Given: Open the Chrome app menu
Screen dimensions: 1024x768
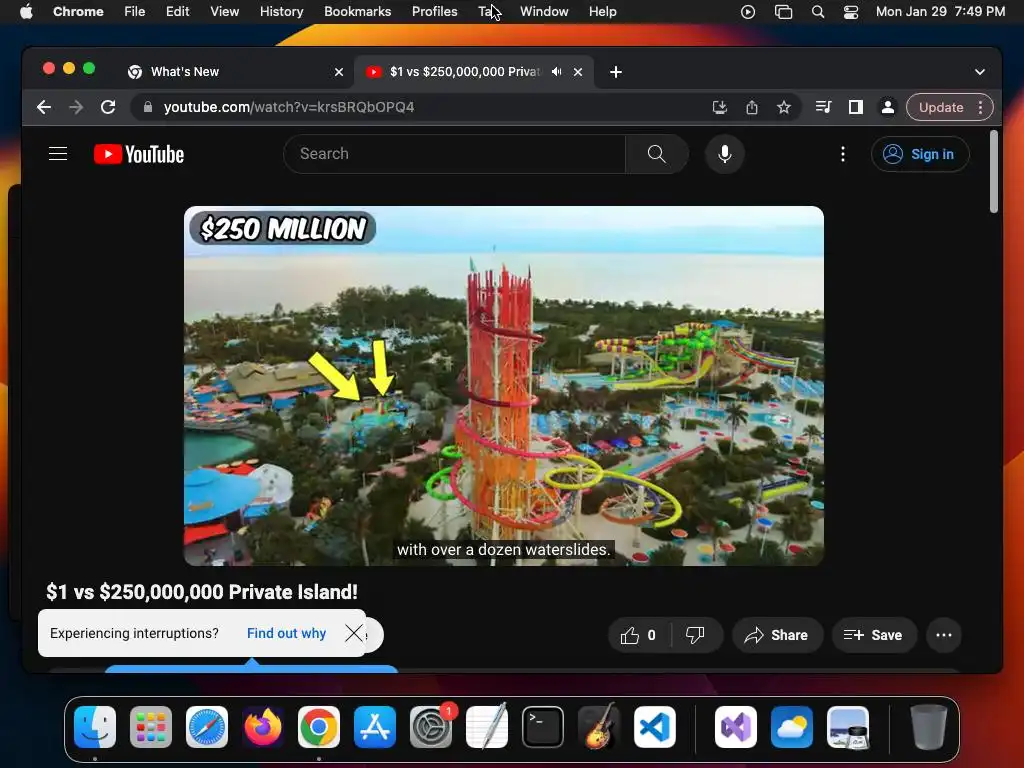Looking at the screenshot, I should pyautogui.click(x=78, y=12).
